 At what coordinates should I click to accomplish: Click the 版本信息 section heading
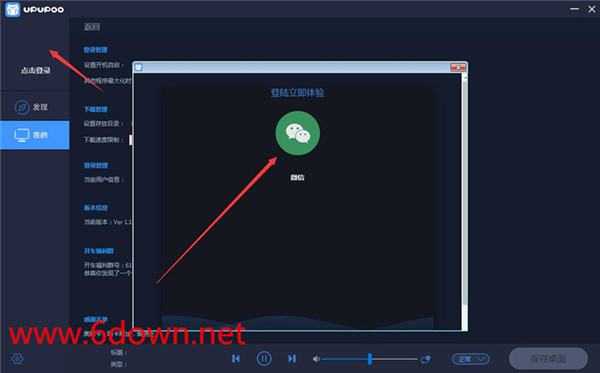point(96,208)
